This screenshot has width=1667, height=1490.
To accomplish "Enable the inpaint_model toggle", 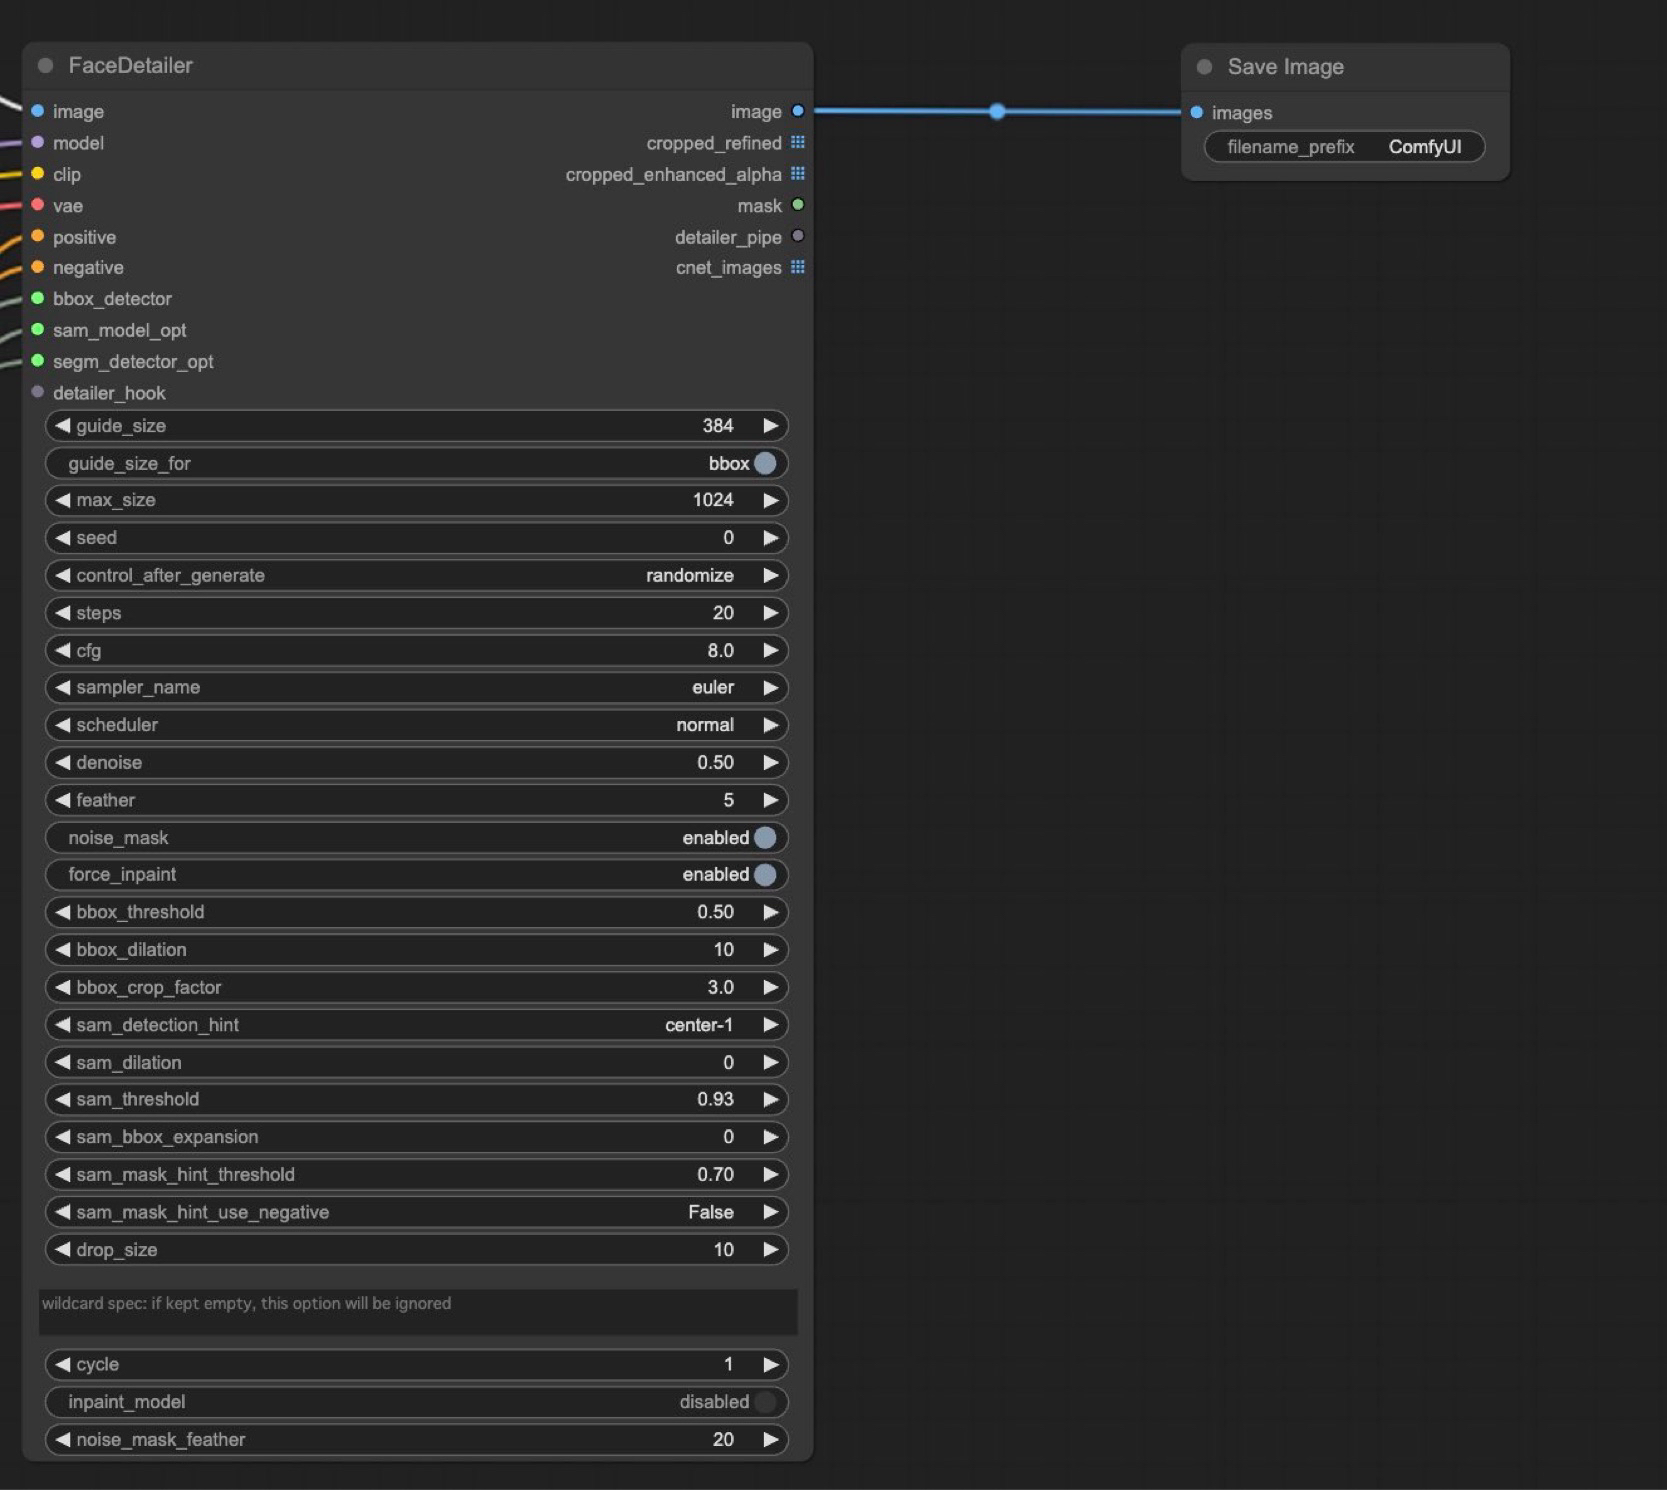I will [x=765, y=1402].
